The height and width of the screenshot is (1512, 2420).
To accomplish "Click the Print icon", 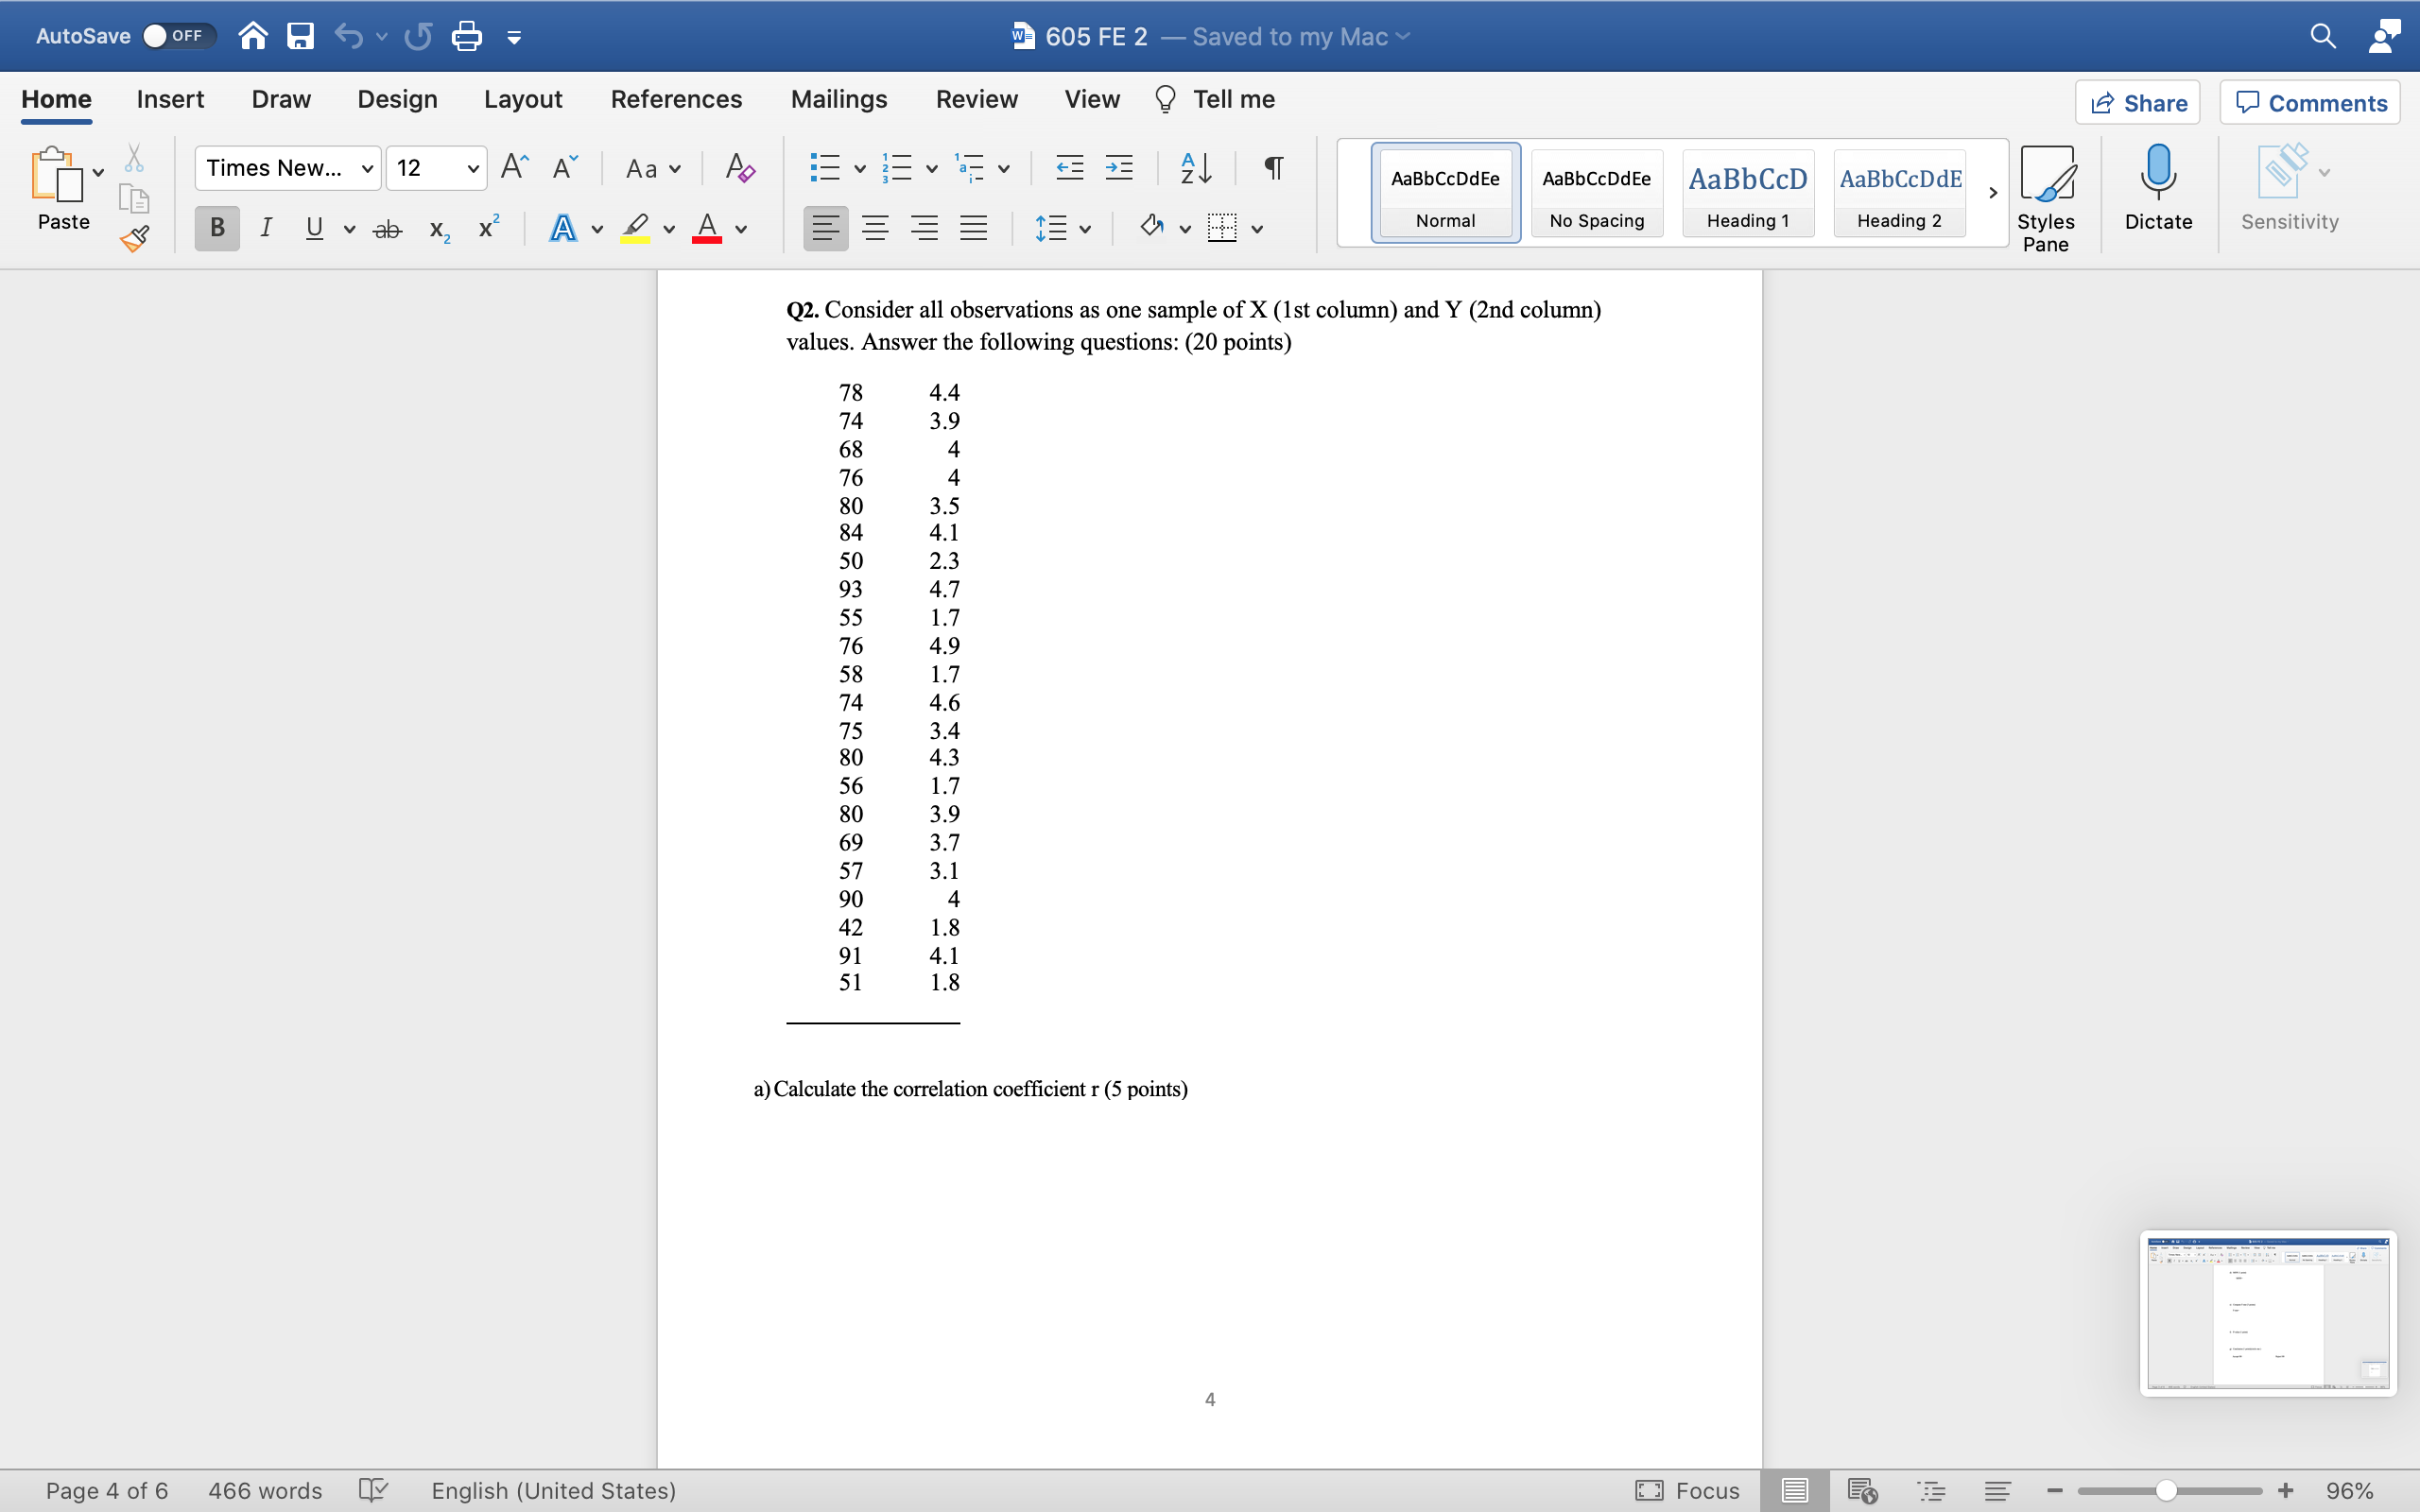I will coord(466,35).
